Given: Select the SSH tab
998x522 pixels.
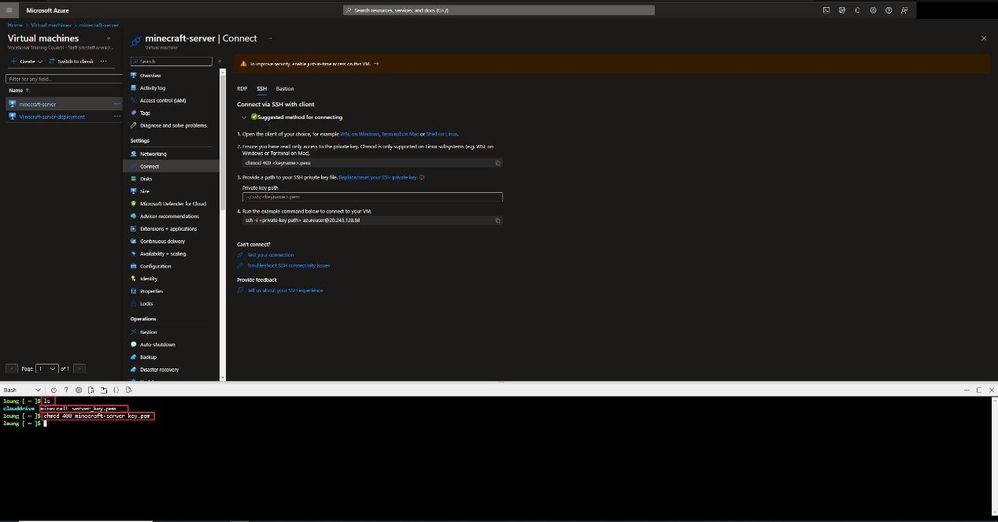Looking at the screenshot, I should [x=262, y=88].
